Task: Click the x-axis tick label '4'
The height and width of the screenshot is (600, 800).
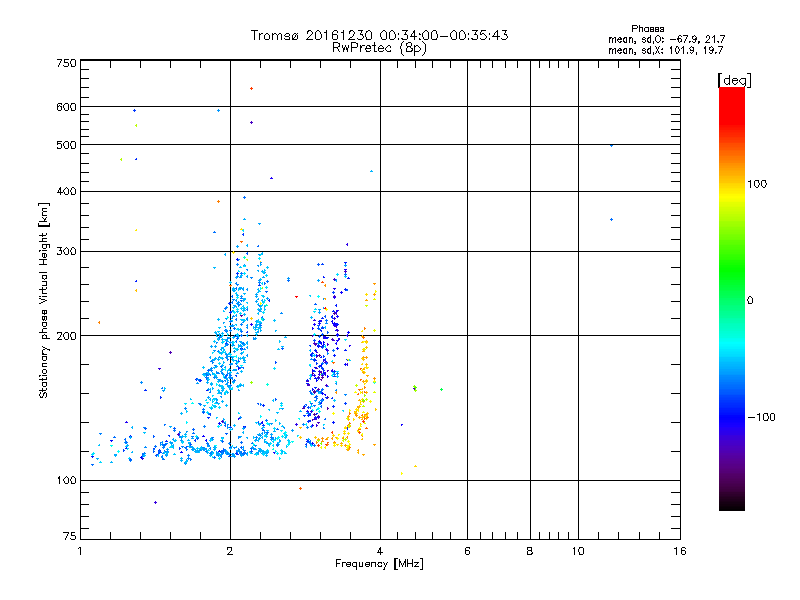Action: (x=380, y=551)
